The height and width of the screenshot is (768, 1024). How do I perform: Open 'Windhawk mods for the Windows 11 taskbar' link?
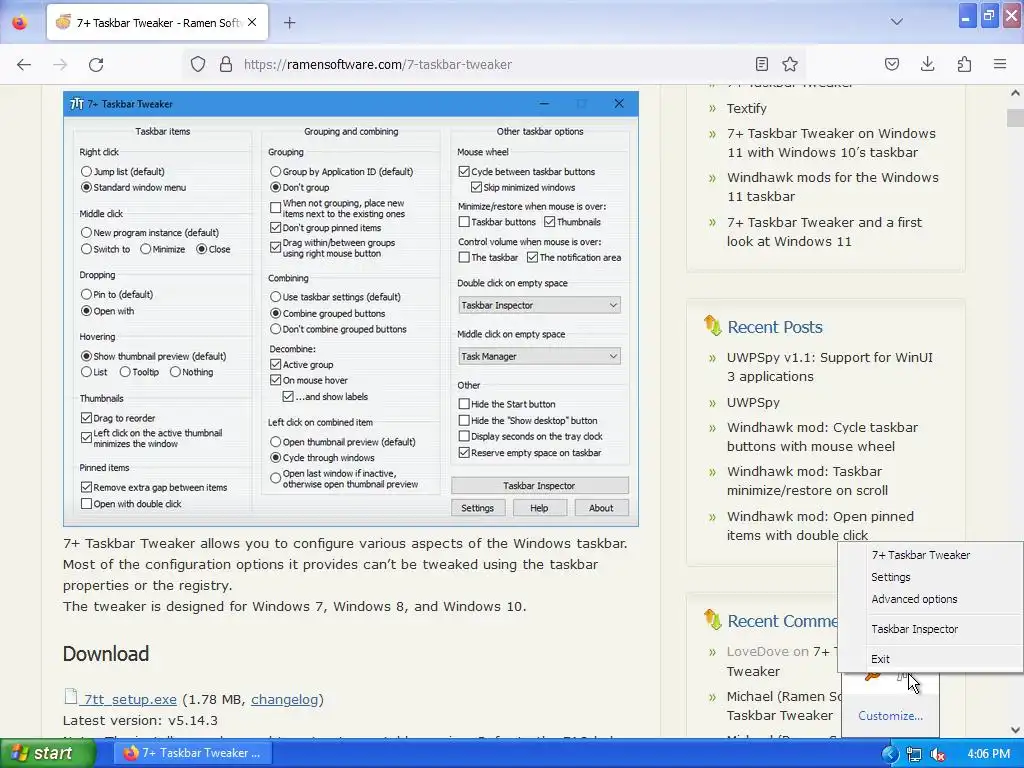(833, 187)
